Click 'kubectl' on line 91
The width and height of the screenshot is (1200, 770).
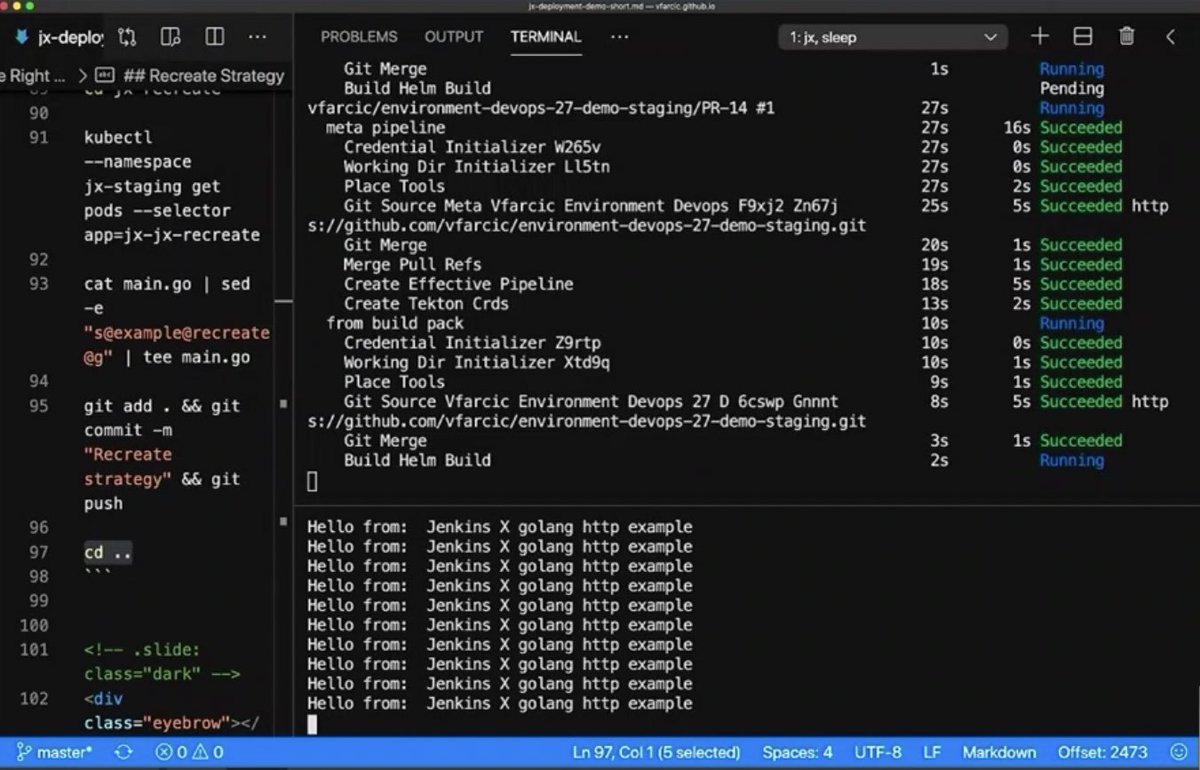[x=118, y=137]
